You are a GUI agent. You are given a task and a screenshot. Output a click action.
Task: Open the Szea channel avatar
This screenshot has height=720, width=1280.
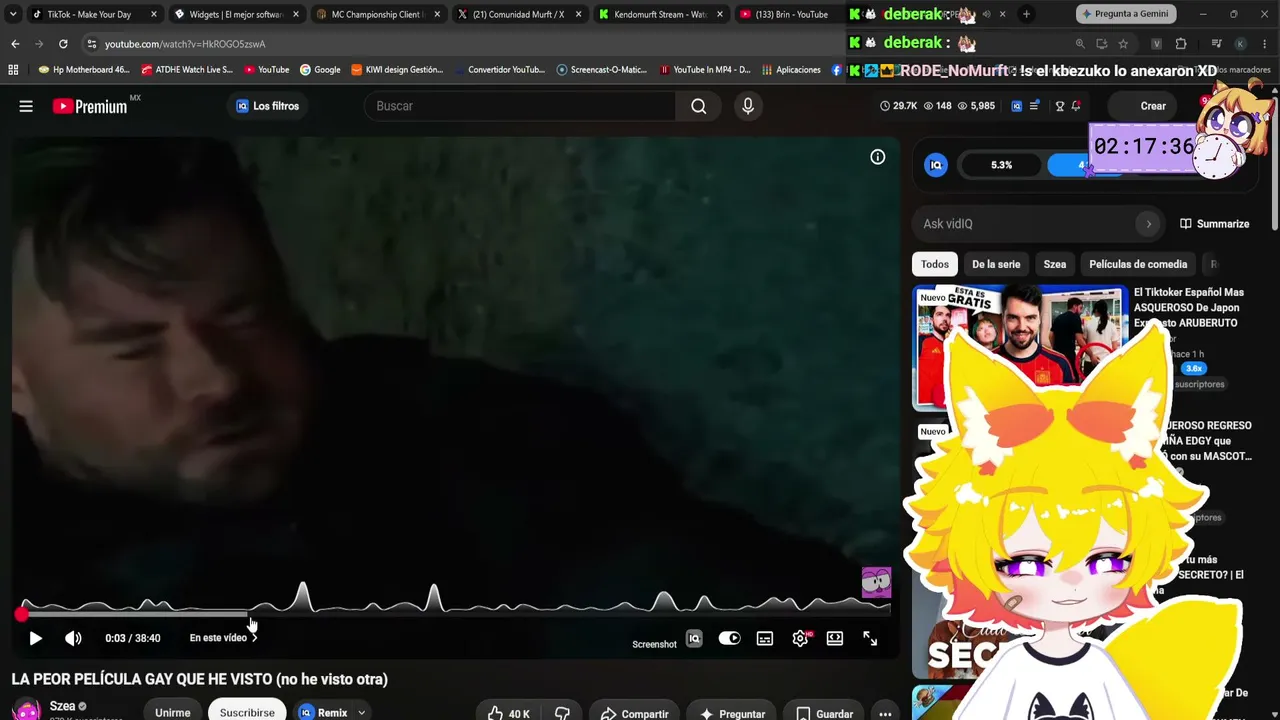[26, 710]
